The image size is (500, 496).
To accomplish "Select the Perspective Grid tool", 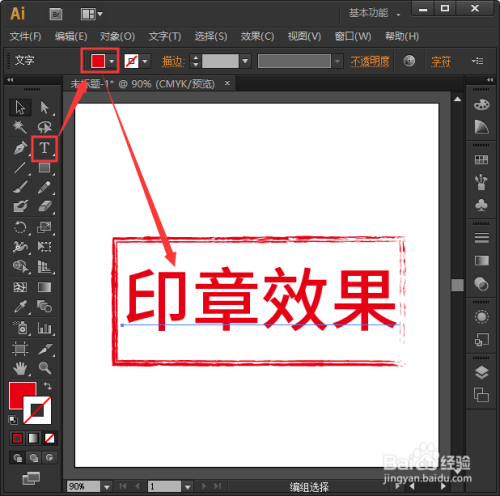I will (x=44, y=266).
